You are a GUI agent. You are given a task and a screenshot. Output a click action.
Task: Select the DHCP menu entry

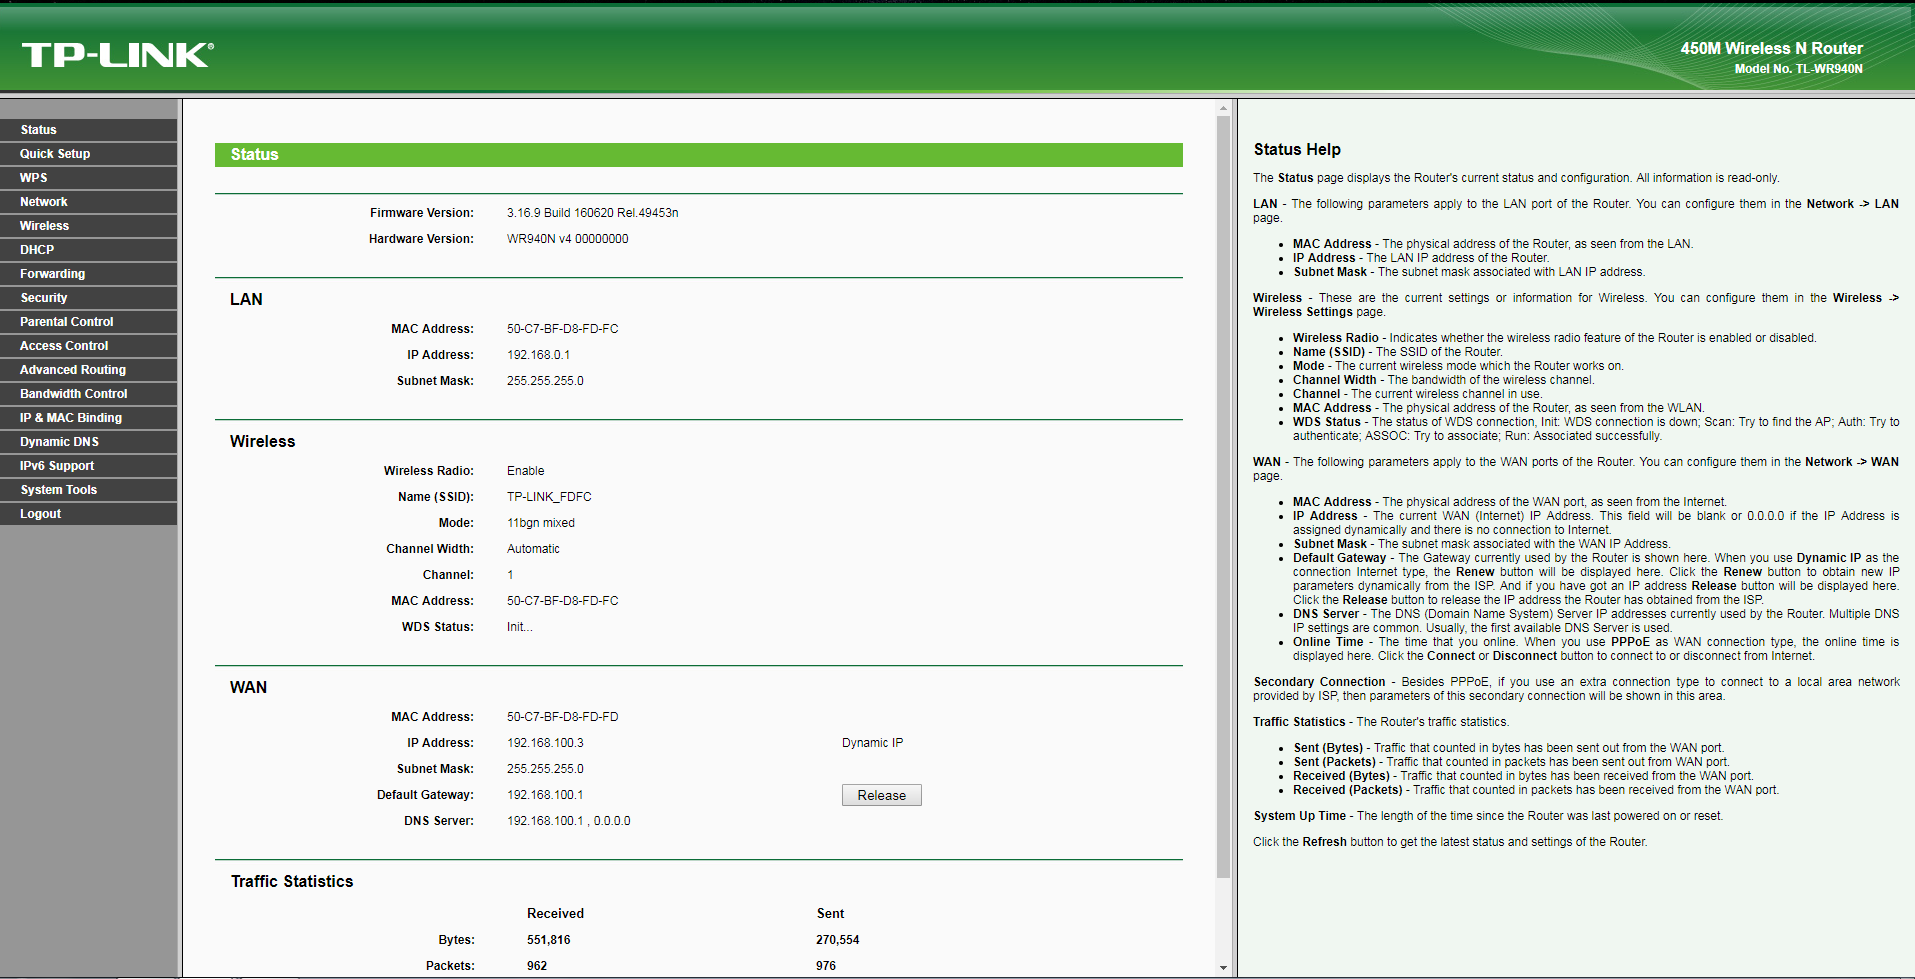(x=88, y=250)
